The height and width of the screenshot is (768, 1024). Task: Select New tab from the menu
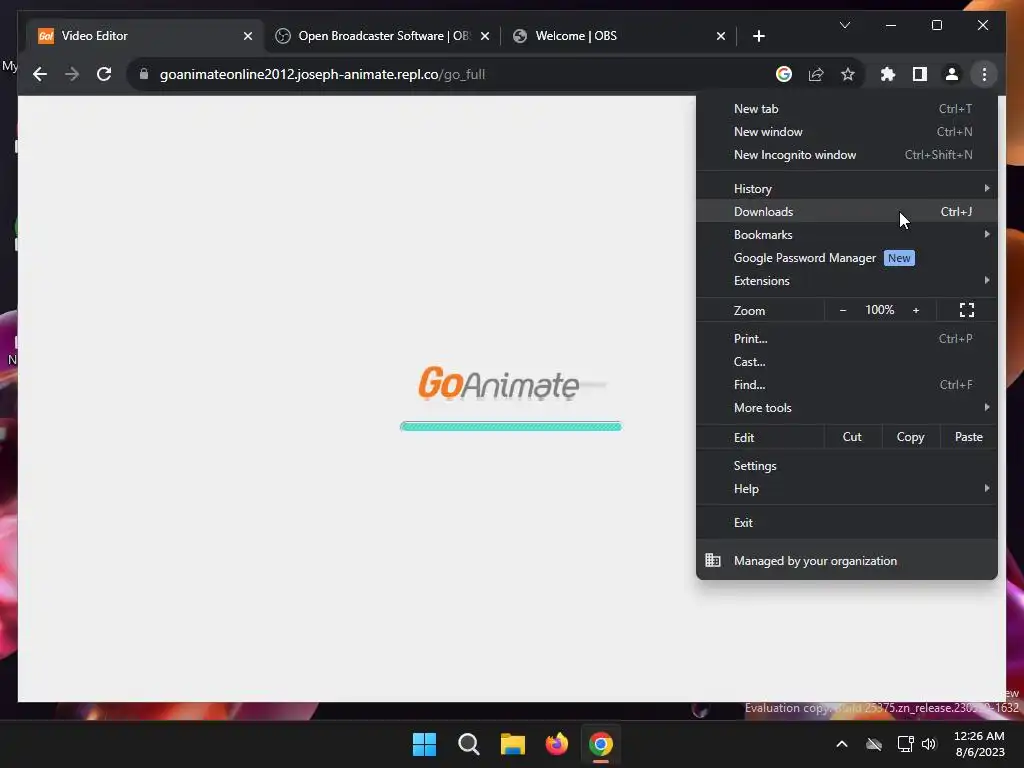click(x=846, y=109)
